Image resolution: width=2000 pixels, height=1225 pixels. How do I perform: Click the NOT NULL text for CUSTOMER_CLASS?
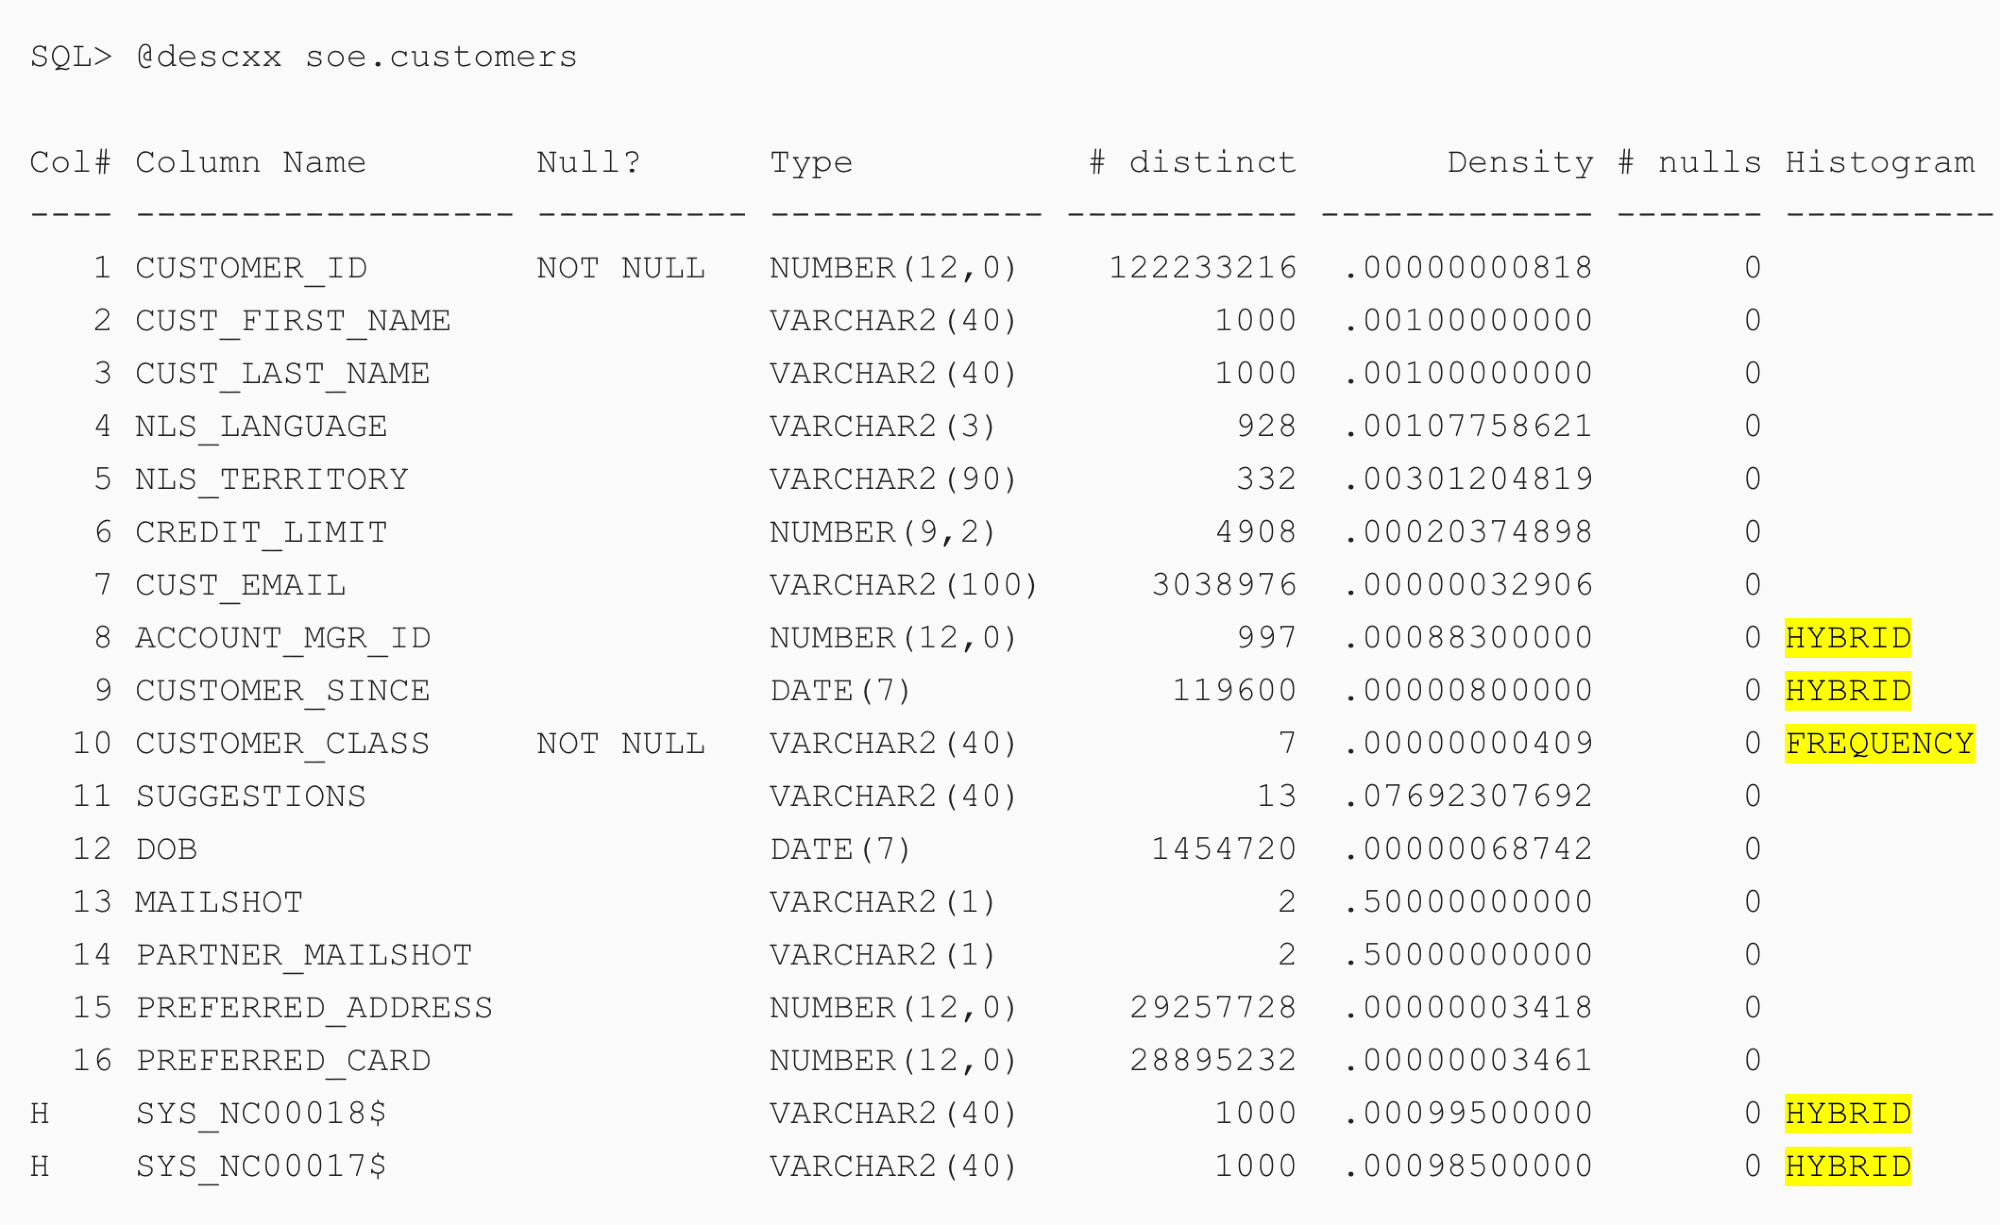(x=620, y=744)
